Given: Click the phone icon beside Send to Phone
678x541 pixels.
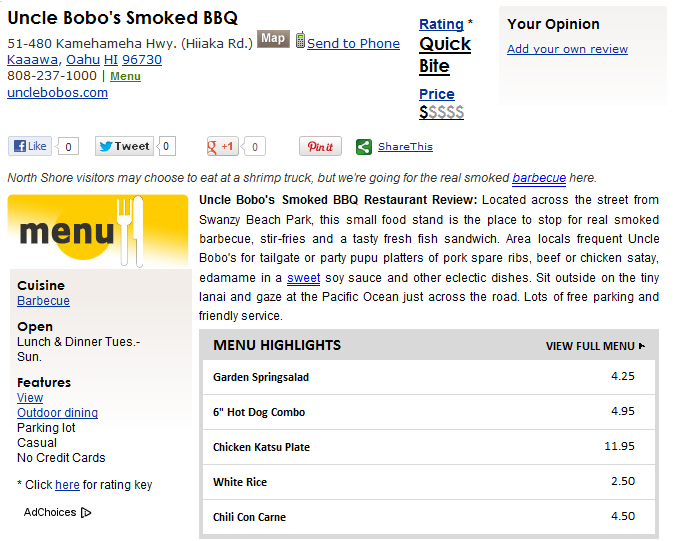Looking at the screenshot, I should [301, 40].
